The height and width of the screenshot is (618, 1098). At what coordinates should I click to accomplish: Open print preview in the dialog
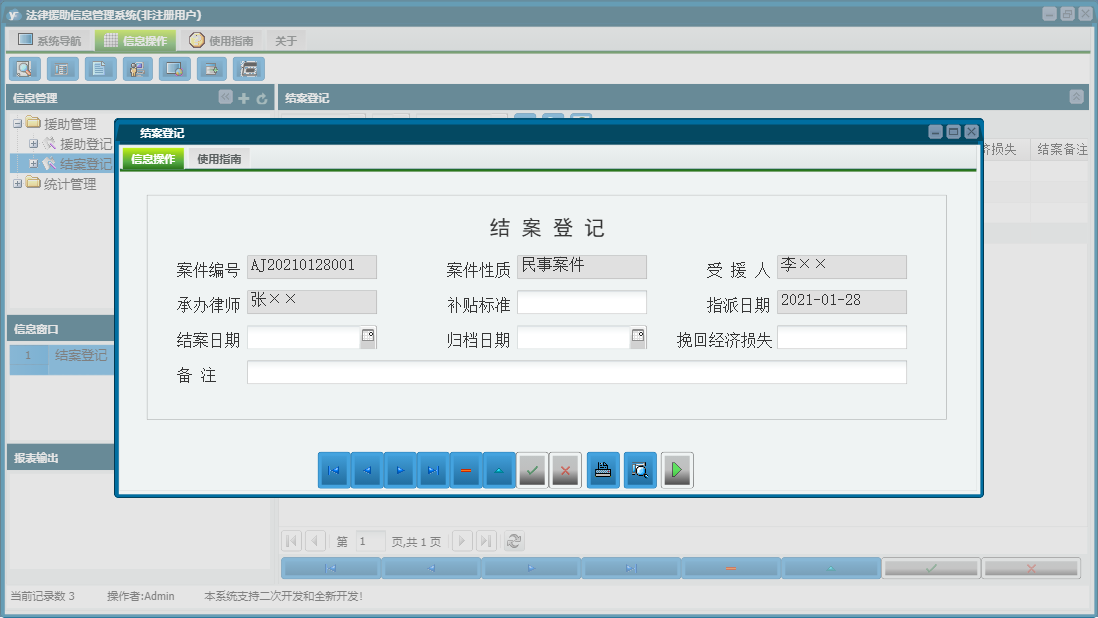point(641,469)
